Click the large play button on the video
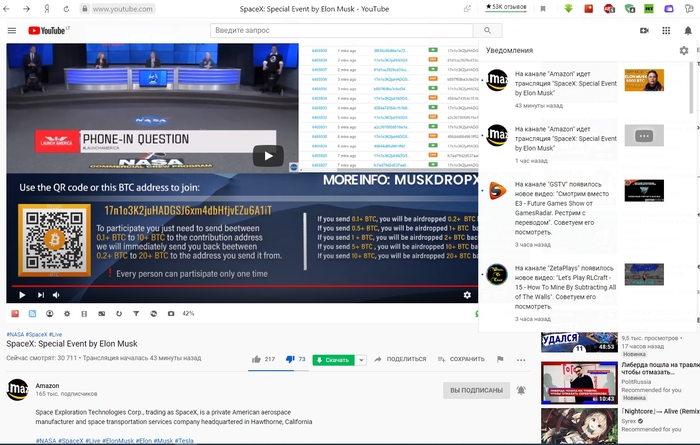Viewport: 700px width, 445px height. 268,156
